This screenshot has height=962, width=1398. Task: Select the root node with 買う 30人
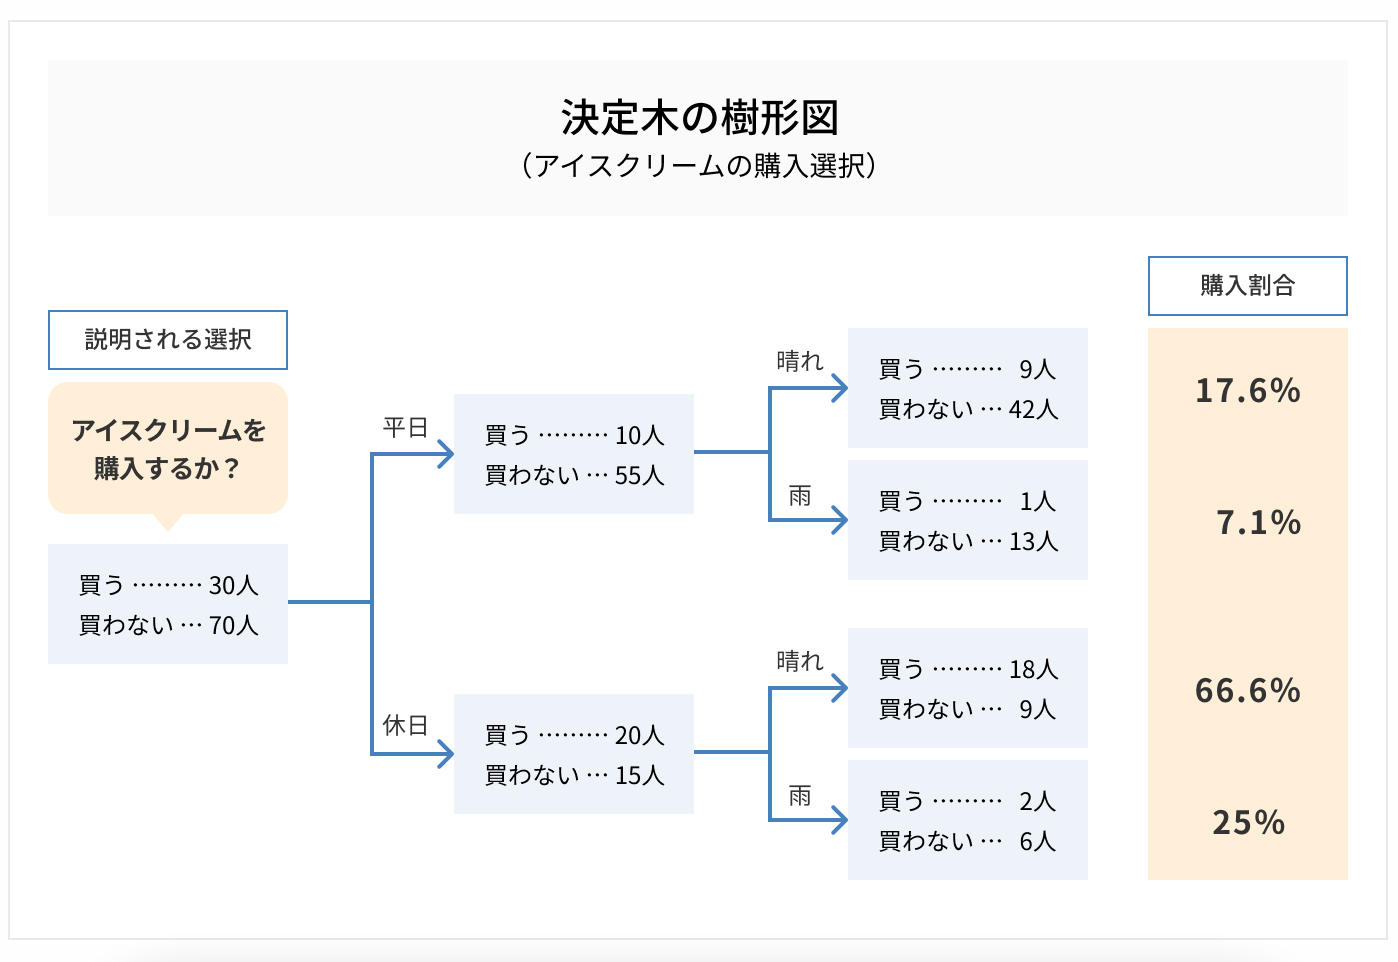(x=168, y=604)
